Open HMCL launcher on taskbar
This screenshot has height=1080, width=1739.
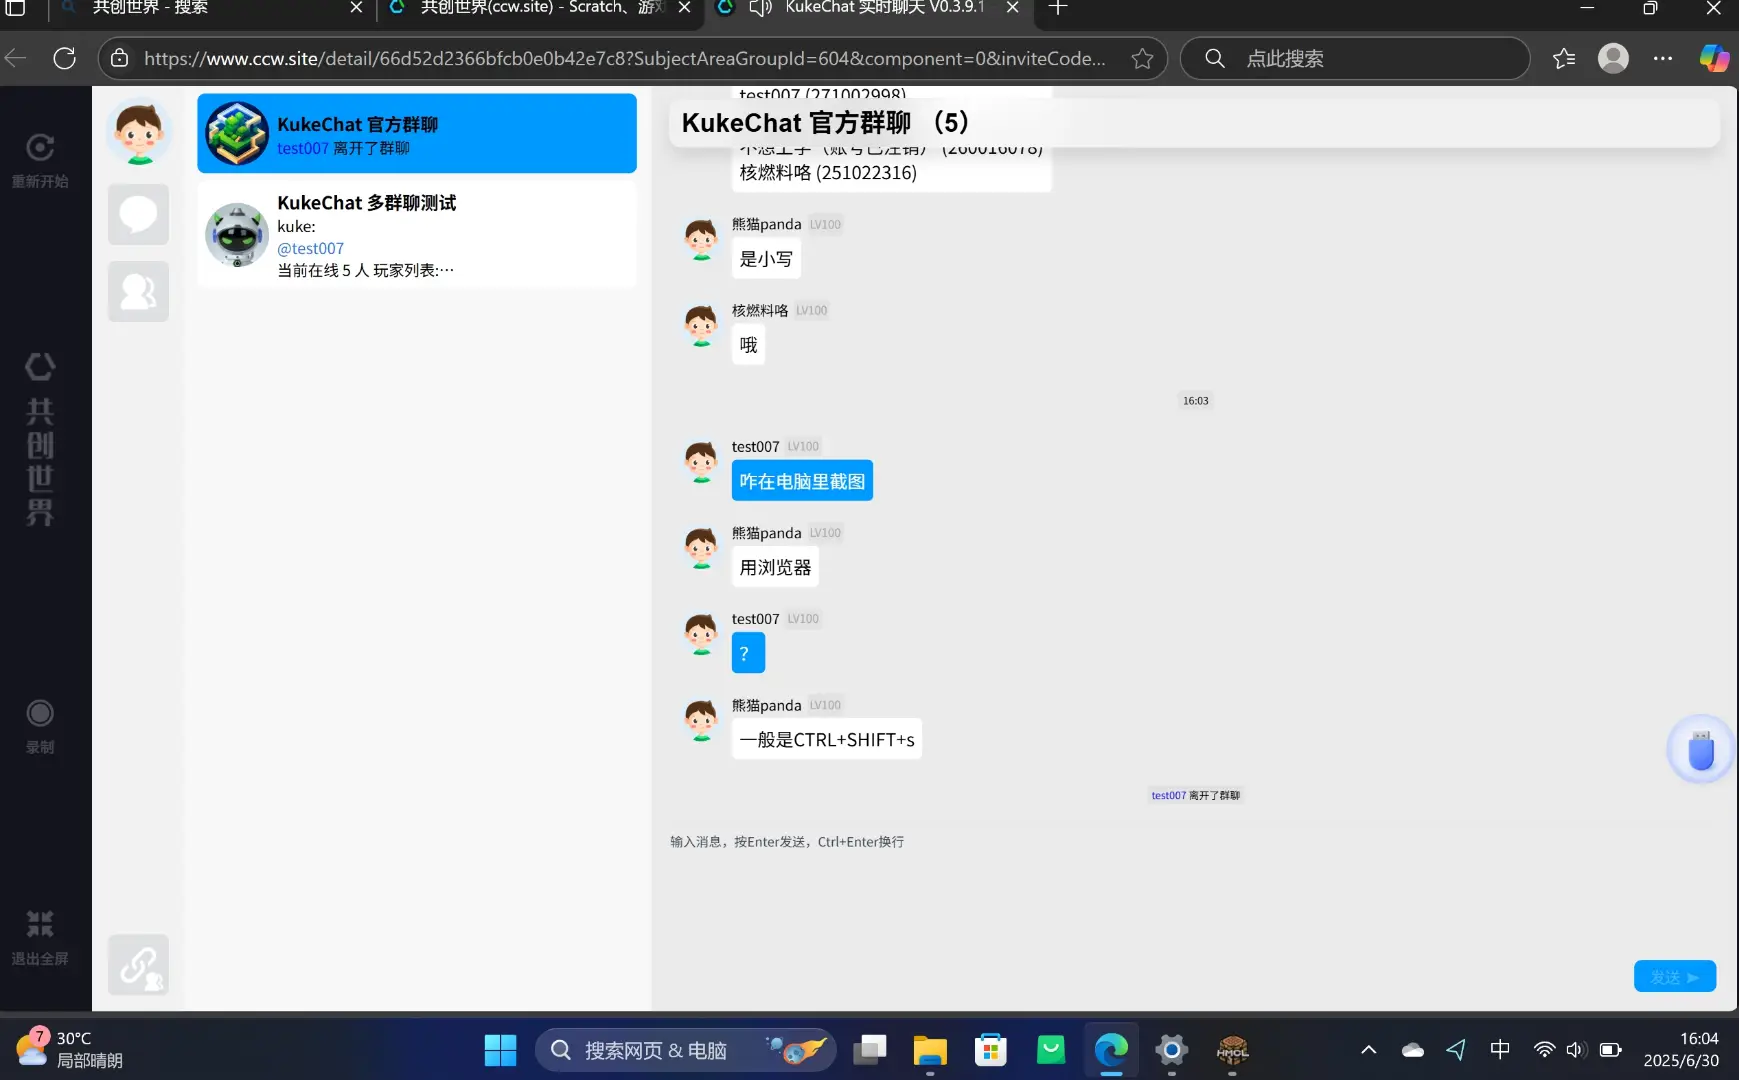pos(1232,1050)
